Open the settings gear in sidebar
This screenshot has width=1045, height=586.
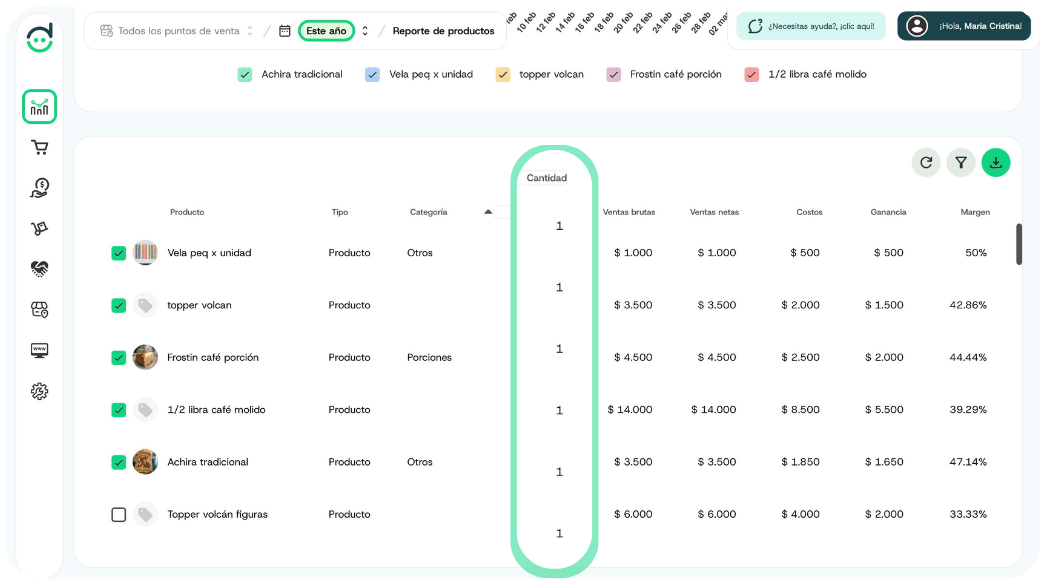click(39, 391)
